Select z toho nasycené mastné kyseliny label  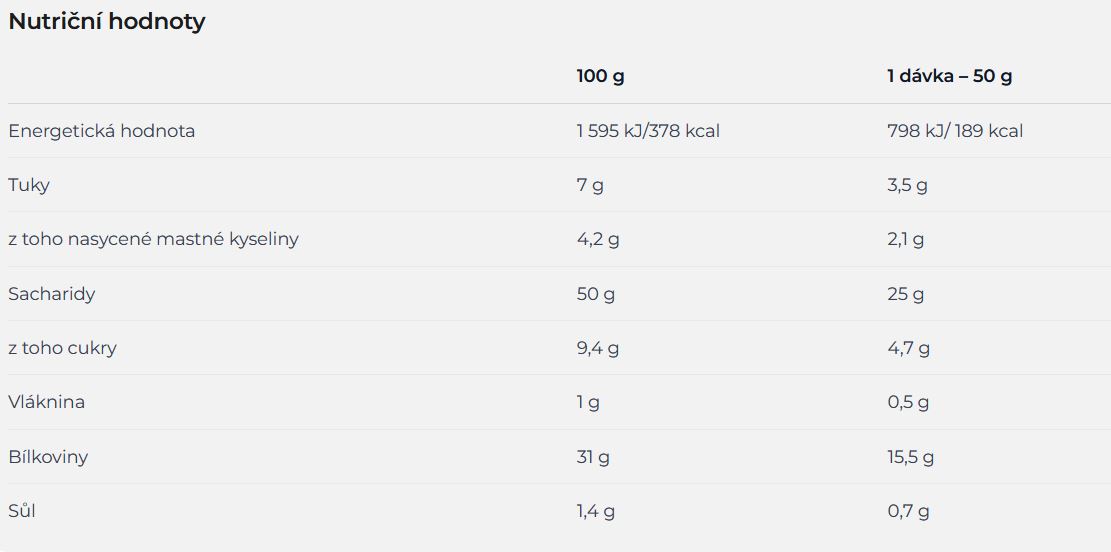tap(153, 240)
